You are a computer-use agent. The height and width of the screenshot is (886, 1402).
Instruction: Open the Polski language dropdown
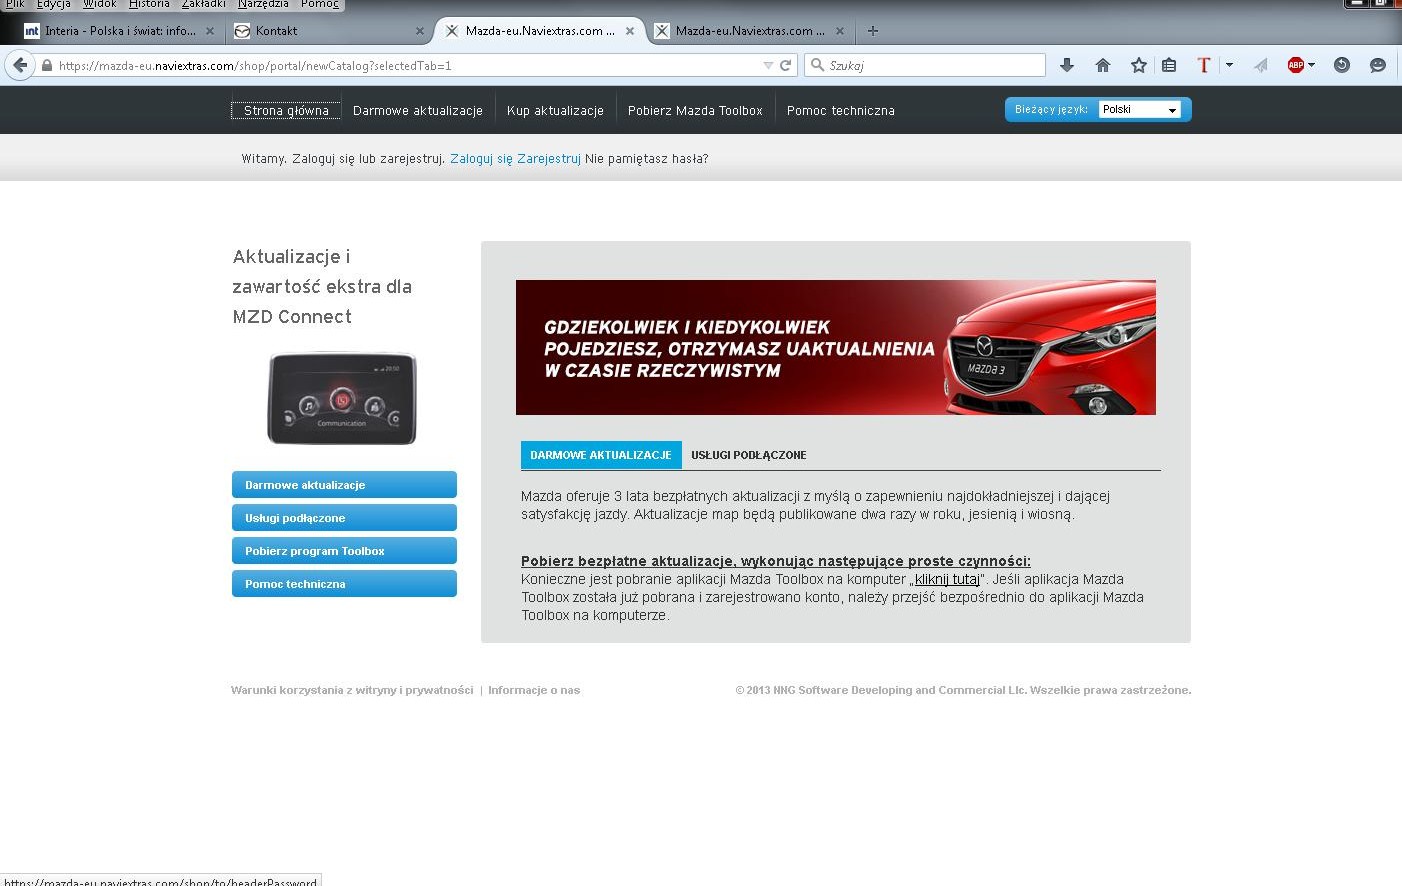pyautogui.click(x=1139, y=110)
